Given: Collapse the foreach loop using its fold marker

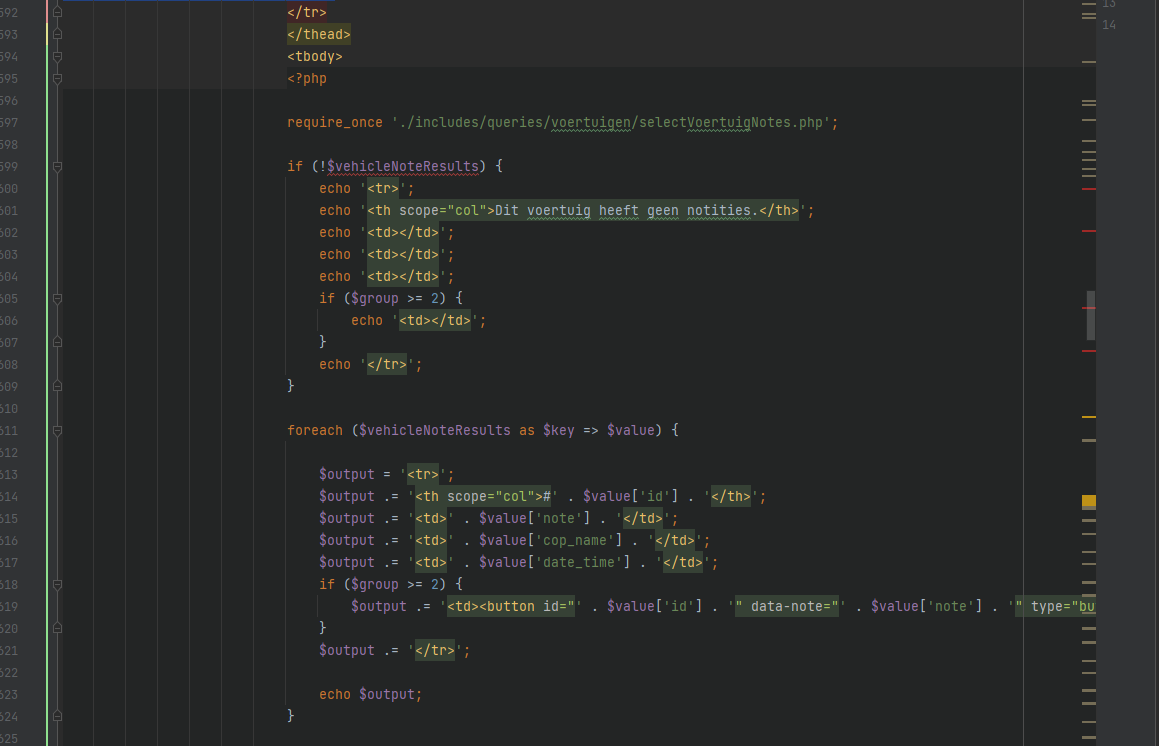Looking at the screenshot, I should [57, 431].
